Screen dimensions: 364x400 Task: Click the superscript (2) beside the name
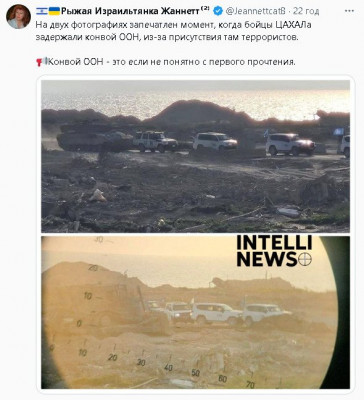205,9
